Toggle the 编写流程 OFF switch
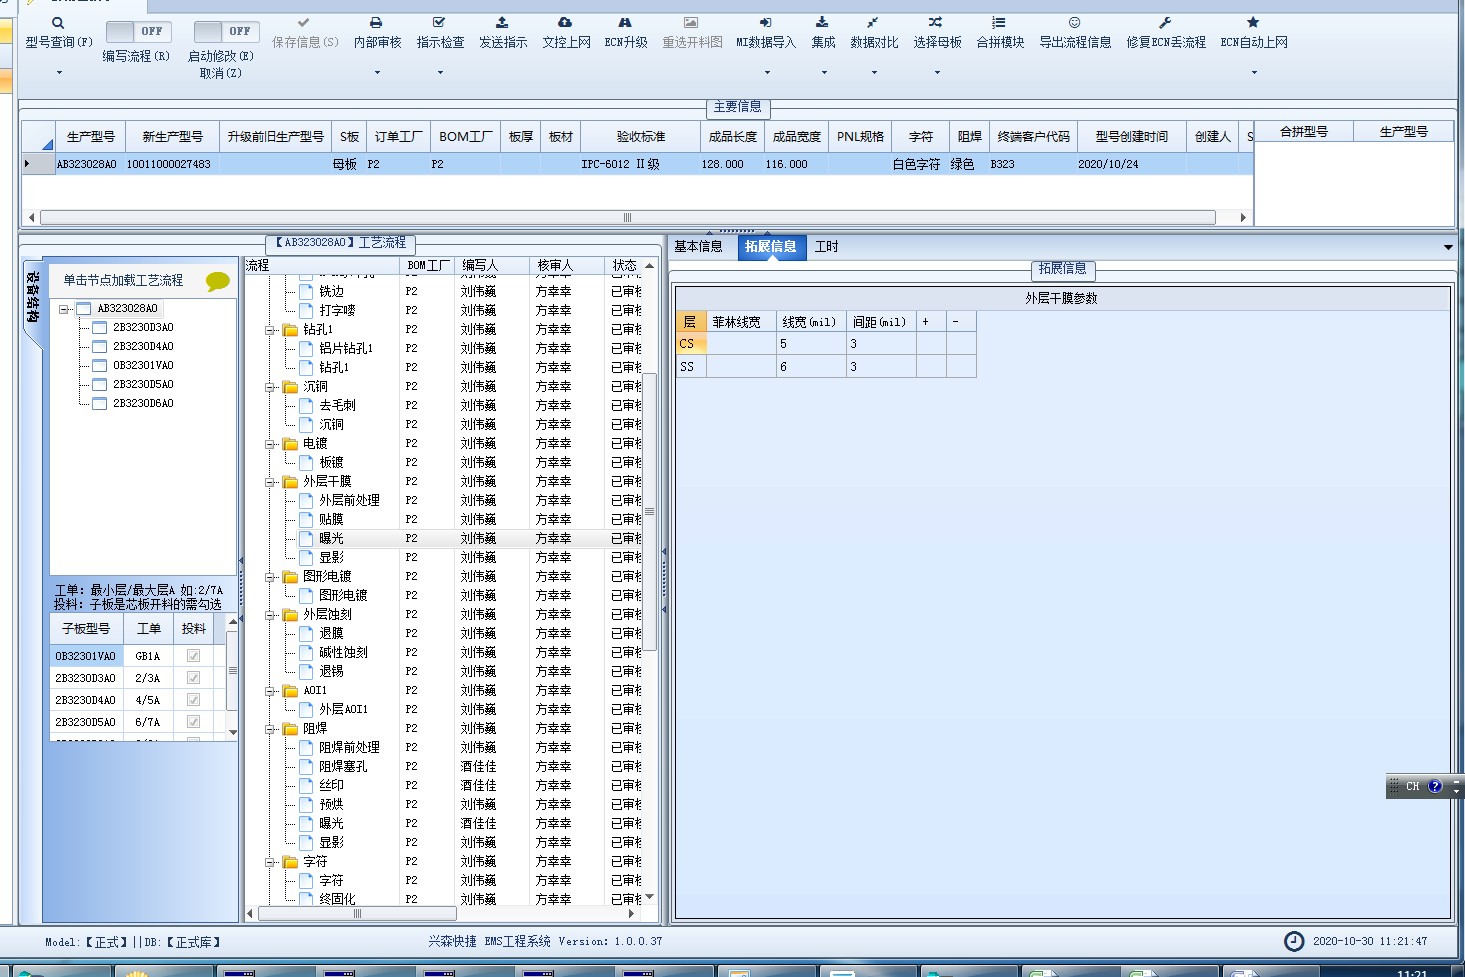Image resolution: width=1465 pixels, height=977 pixels. point(137,32)
